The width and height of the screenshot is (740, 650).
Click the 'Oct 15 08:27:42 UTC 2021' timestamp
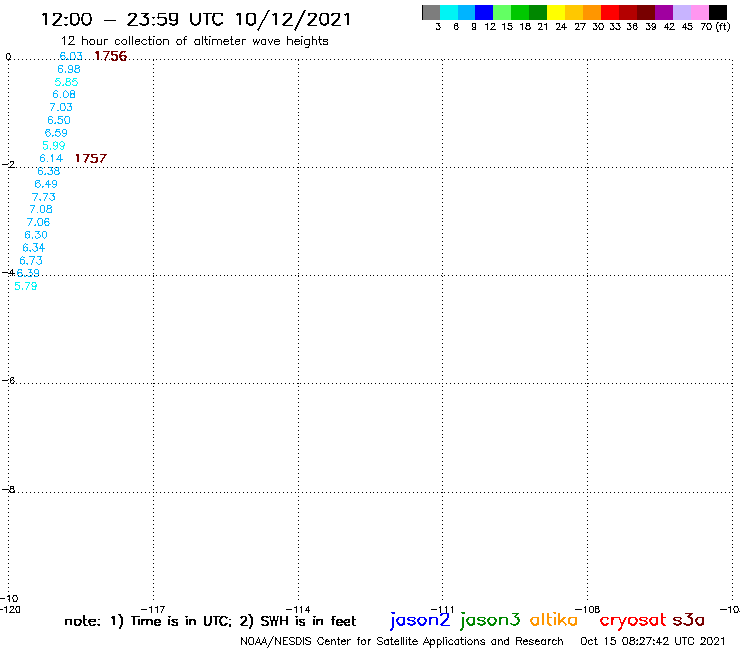tap(653, 641)
